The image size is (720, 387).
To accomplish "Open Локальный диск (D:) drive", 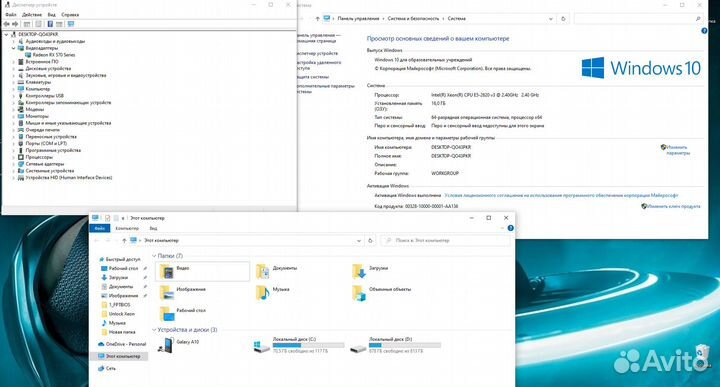I will pyautogui.click(x=395, y=345).
